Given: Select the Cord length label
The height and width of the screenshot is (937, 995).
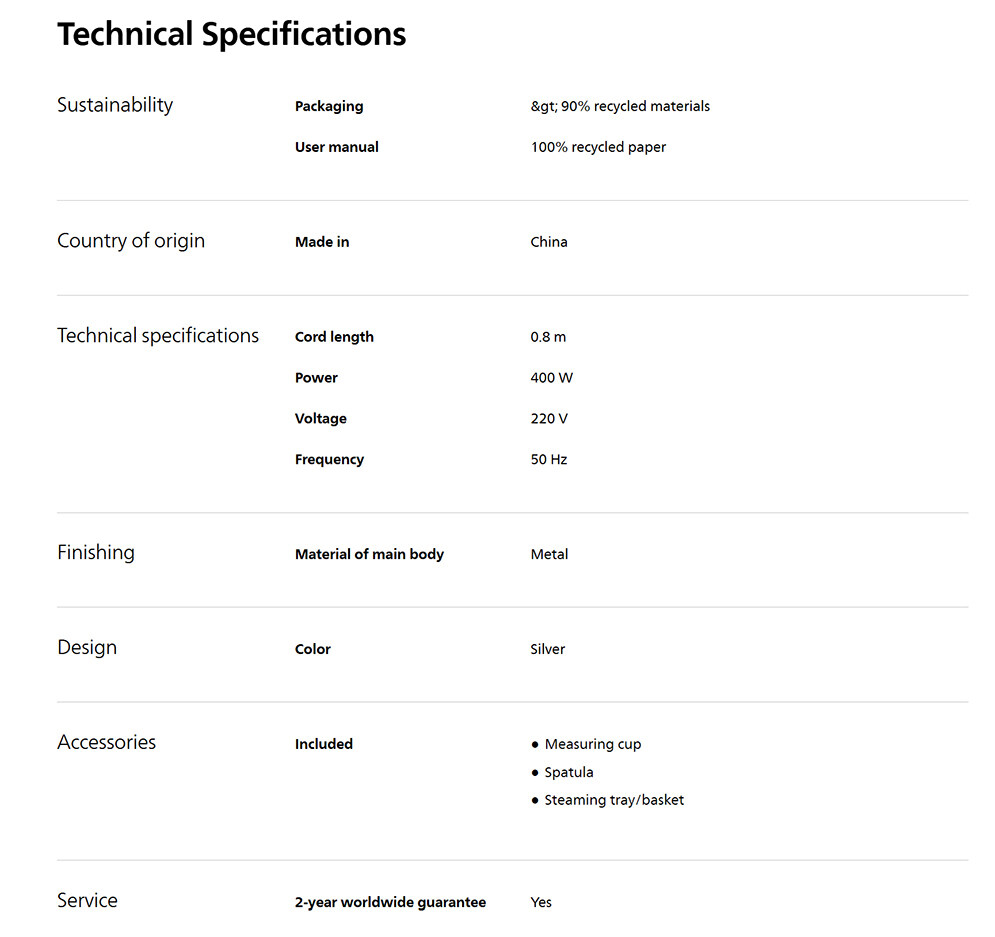Looking at the screenshot, I should (x=334, y=337).
